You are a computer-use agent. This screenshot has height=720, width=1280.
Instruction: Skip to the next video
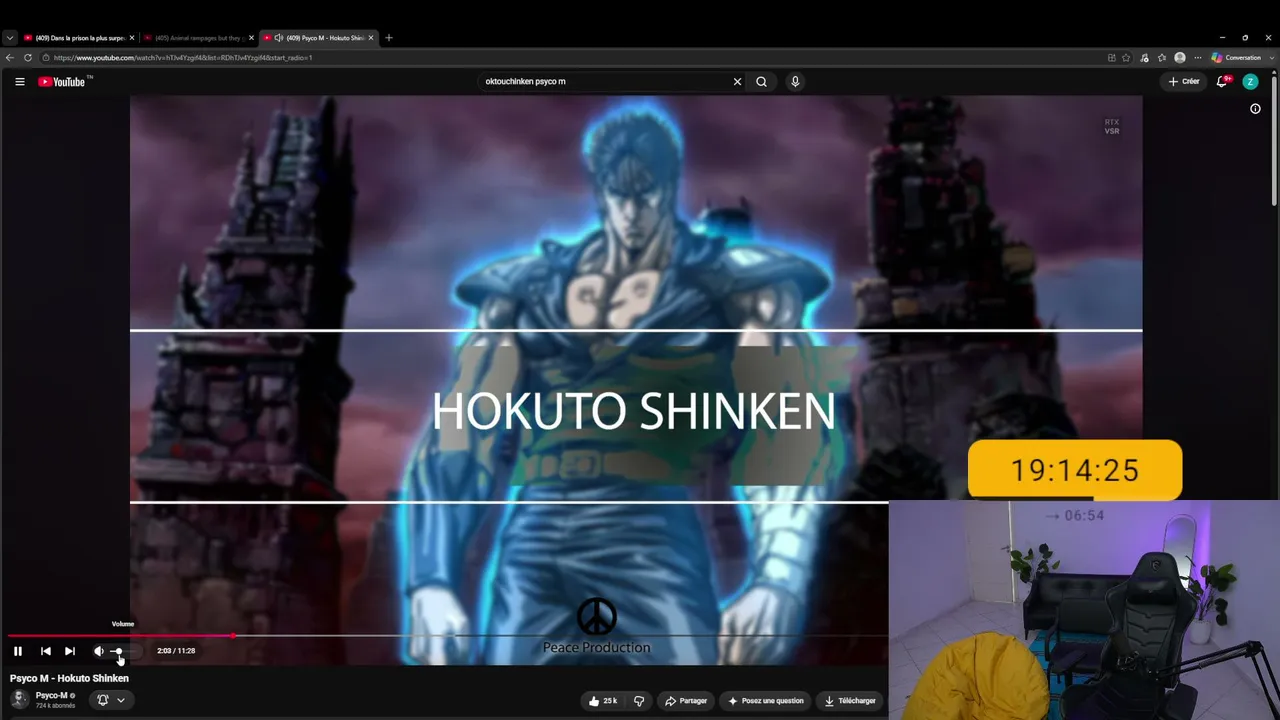point(70,651)
